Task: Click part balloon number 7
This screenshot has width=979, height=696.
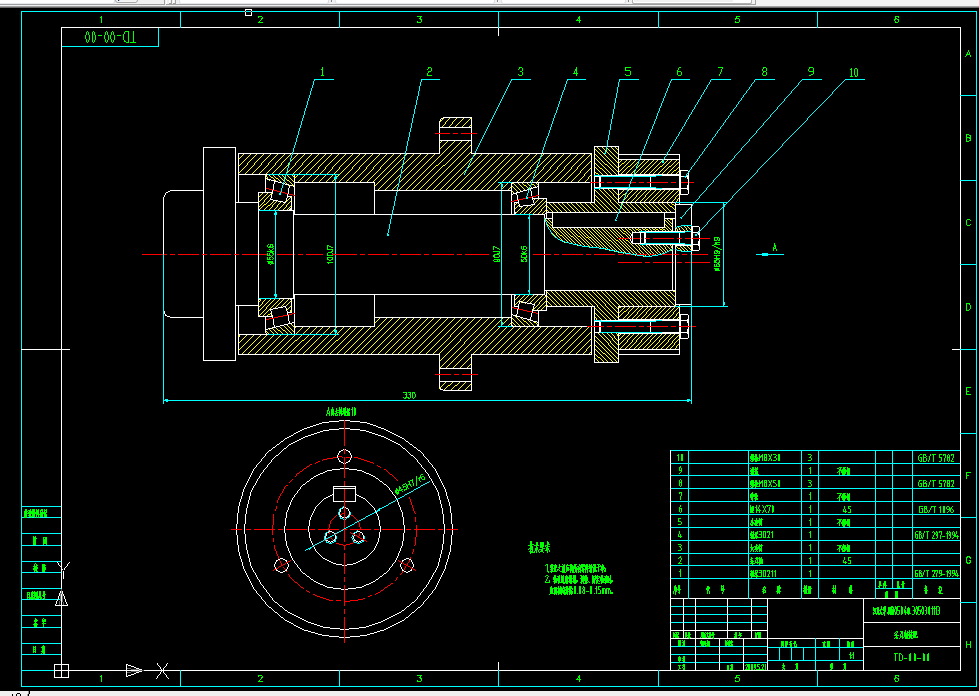Action: (x=720, y=72)
